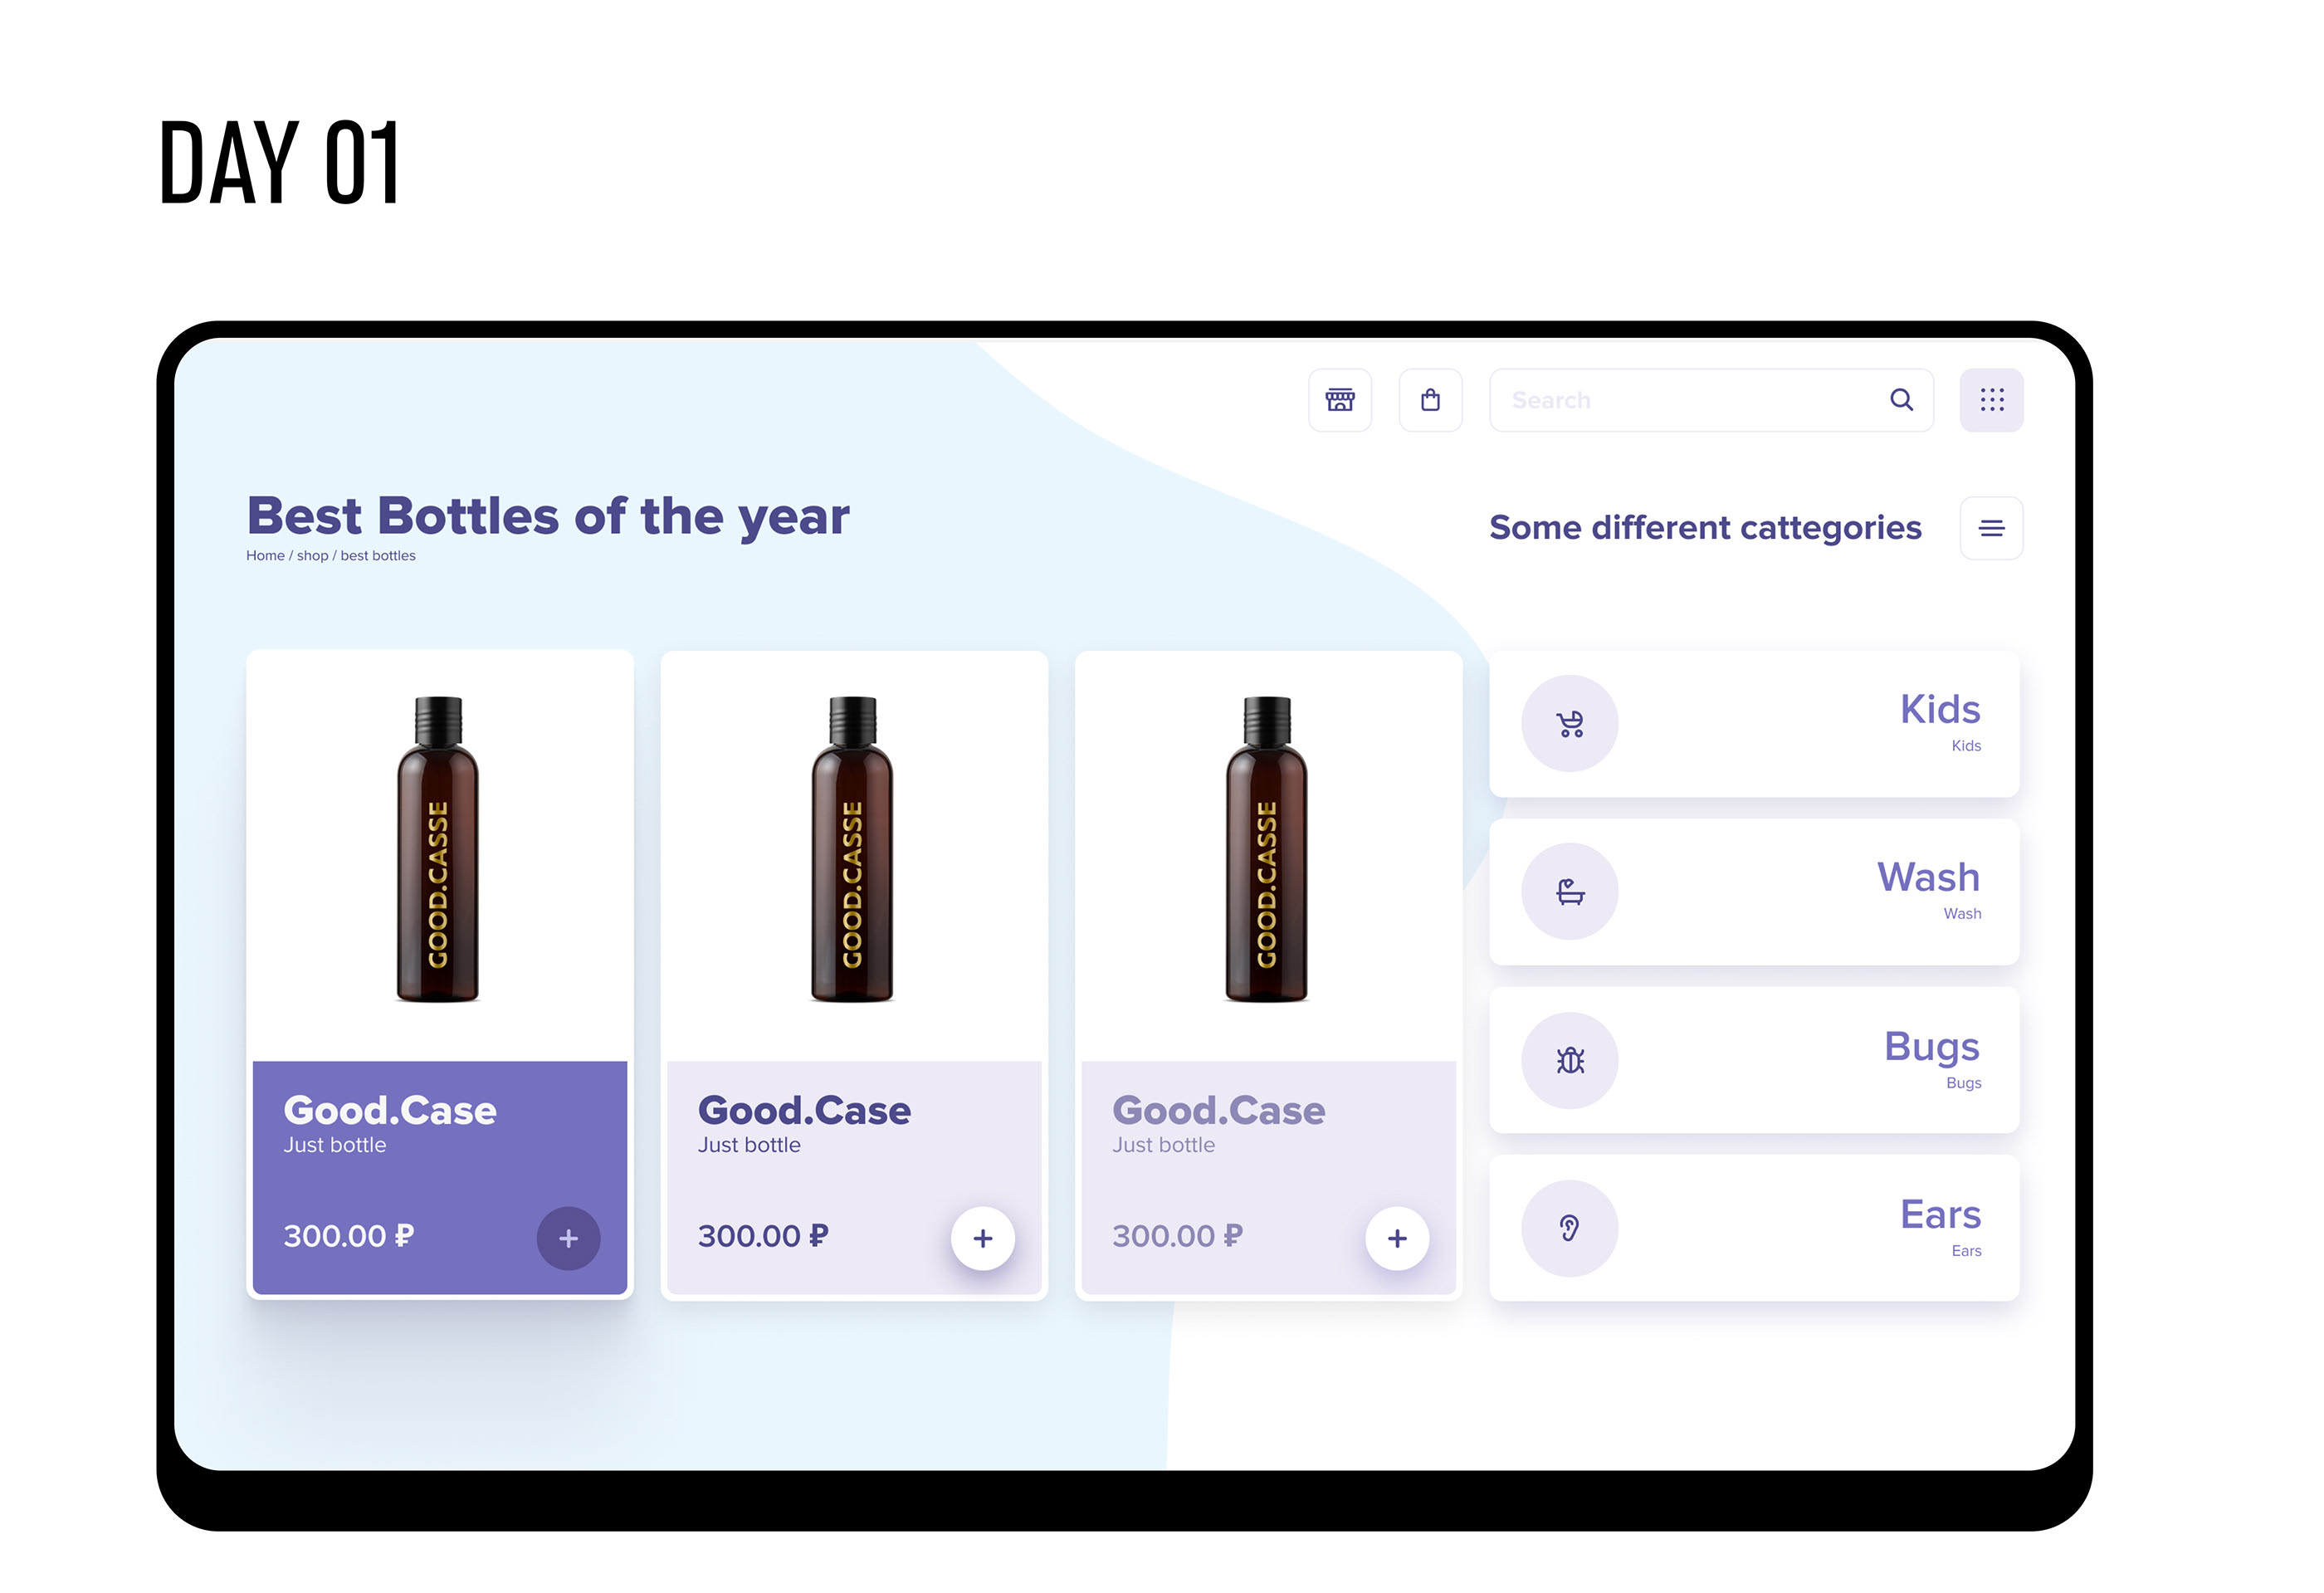Expand the categories hamburger menu
The image size is (2324, 1593).
pyautogui.click(x=1991, y=528)
